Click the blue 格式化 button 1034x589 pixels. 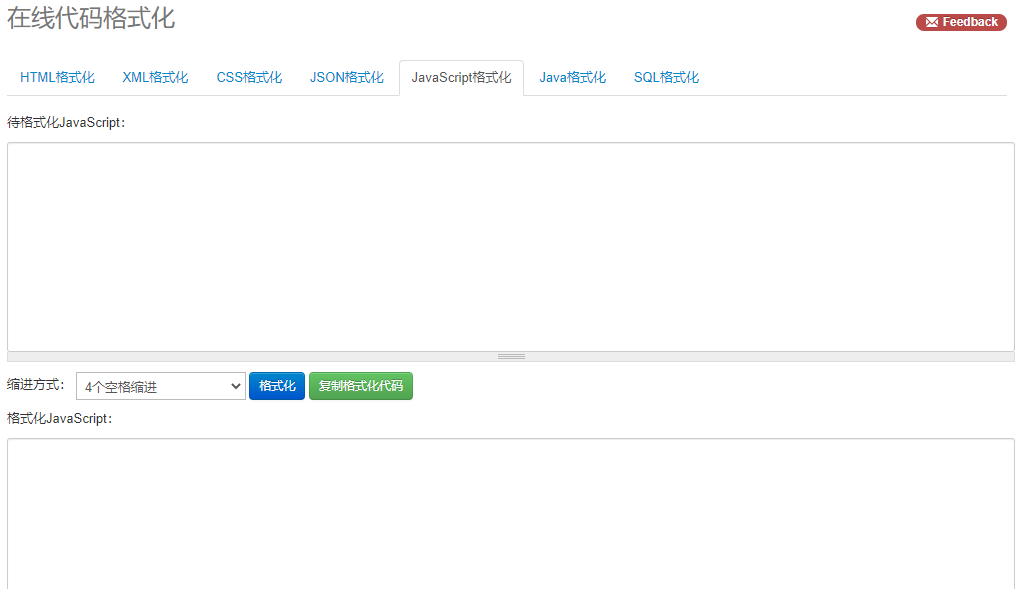[x=277, y=386]
